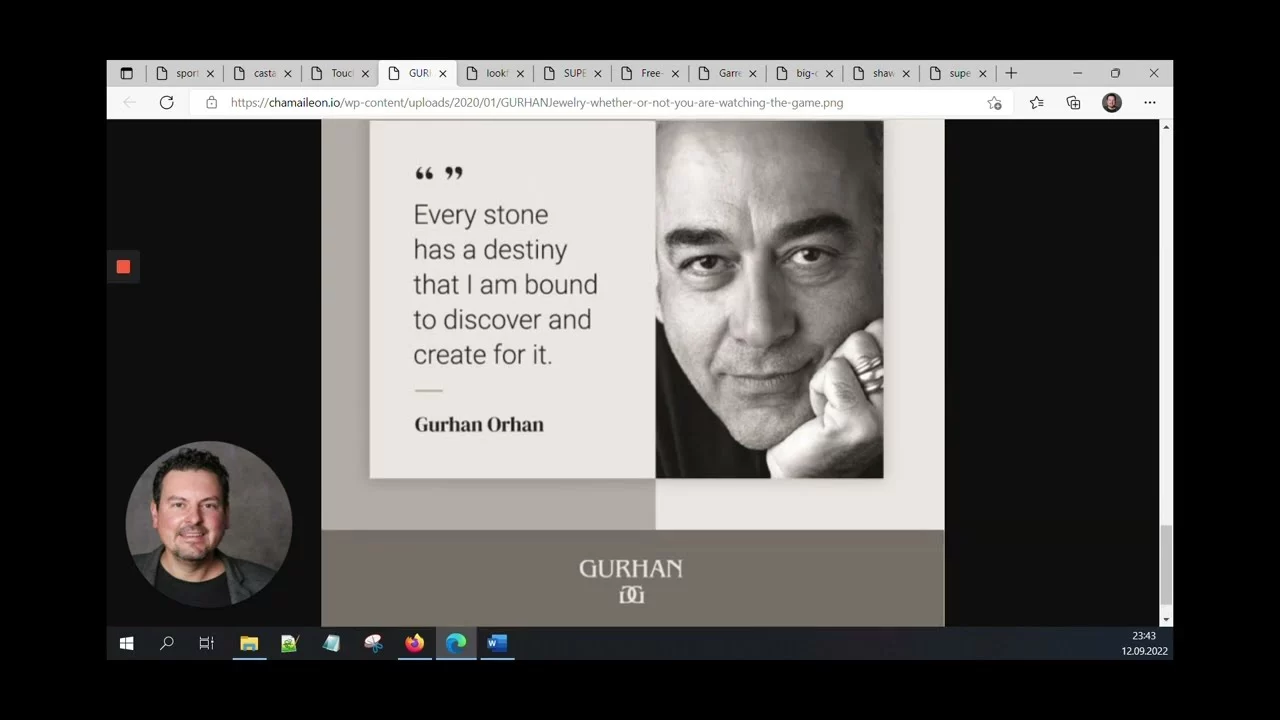Viewport: 1280px width, 720px height.
Task: Stop recording with the red square button
Action: point(123,267)
